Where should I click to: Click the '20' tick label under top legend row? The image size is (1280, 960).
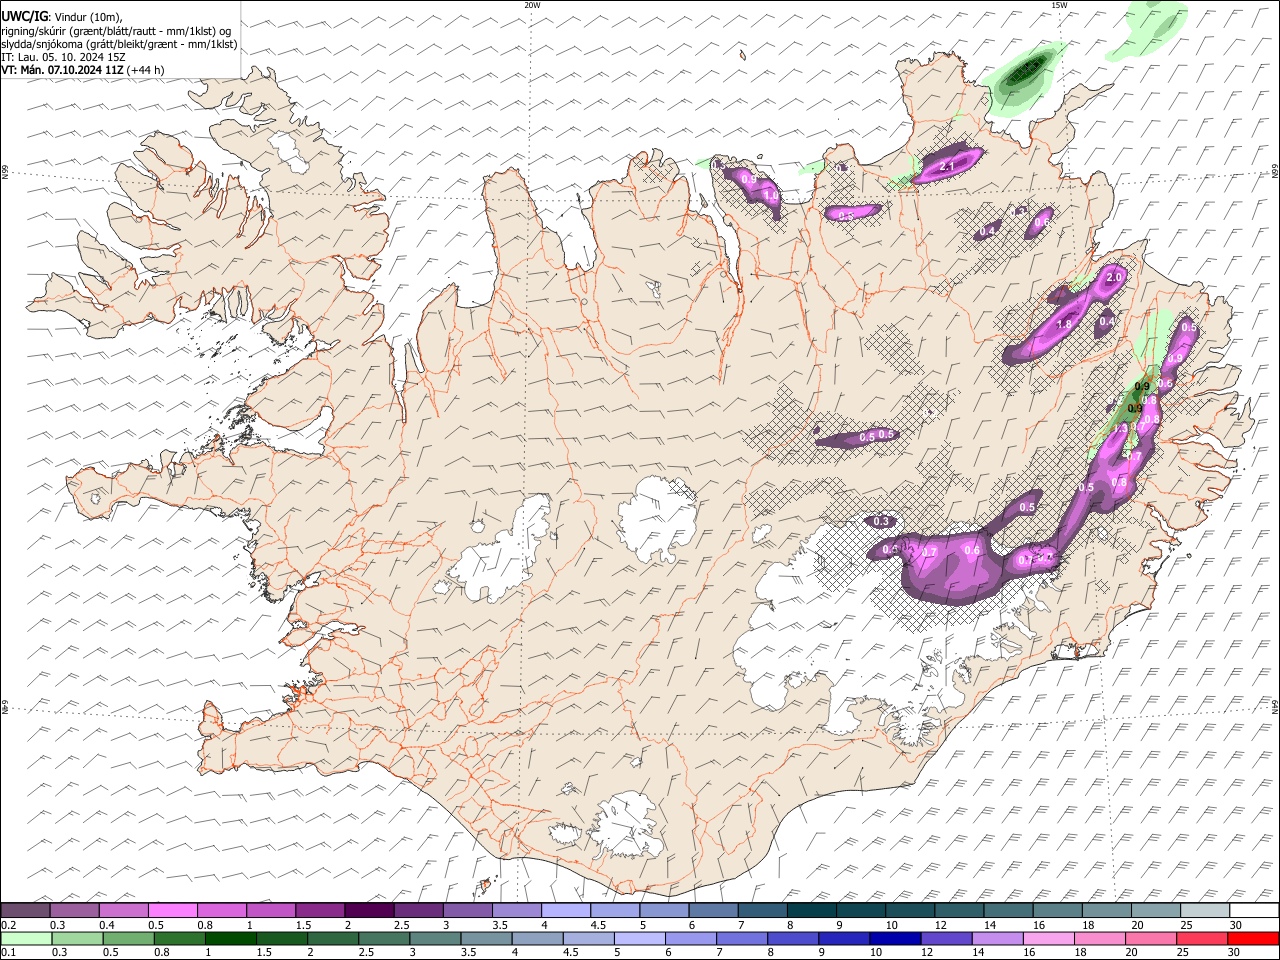pos(1137,925)
